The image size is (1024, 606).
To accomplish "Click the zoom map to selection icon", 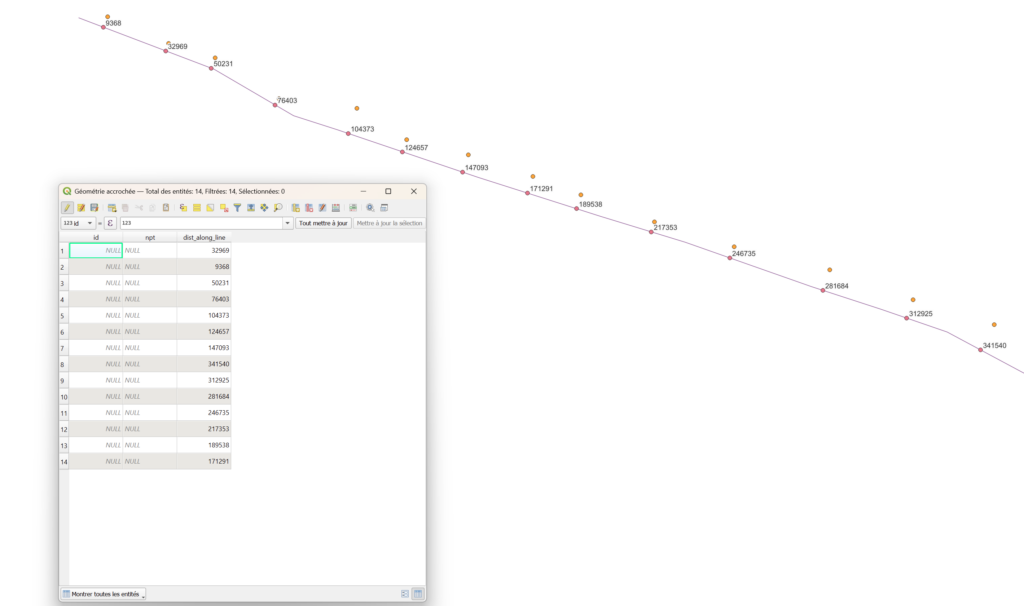I will click(277, 207).
